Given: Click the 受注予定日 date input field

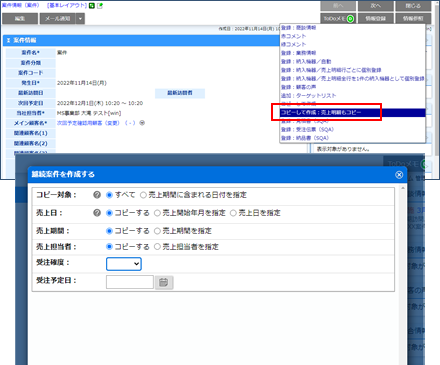Looking at the screenshot, I should pos(130,282).
